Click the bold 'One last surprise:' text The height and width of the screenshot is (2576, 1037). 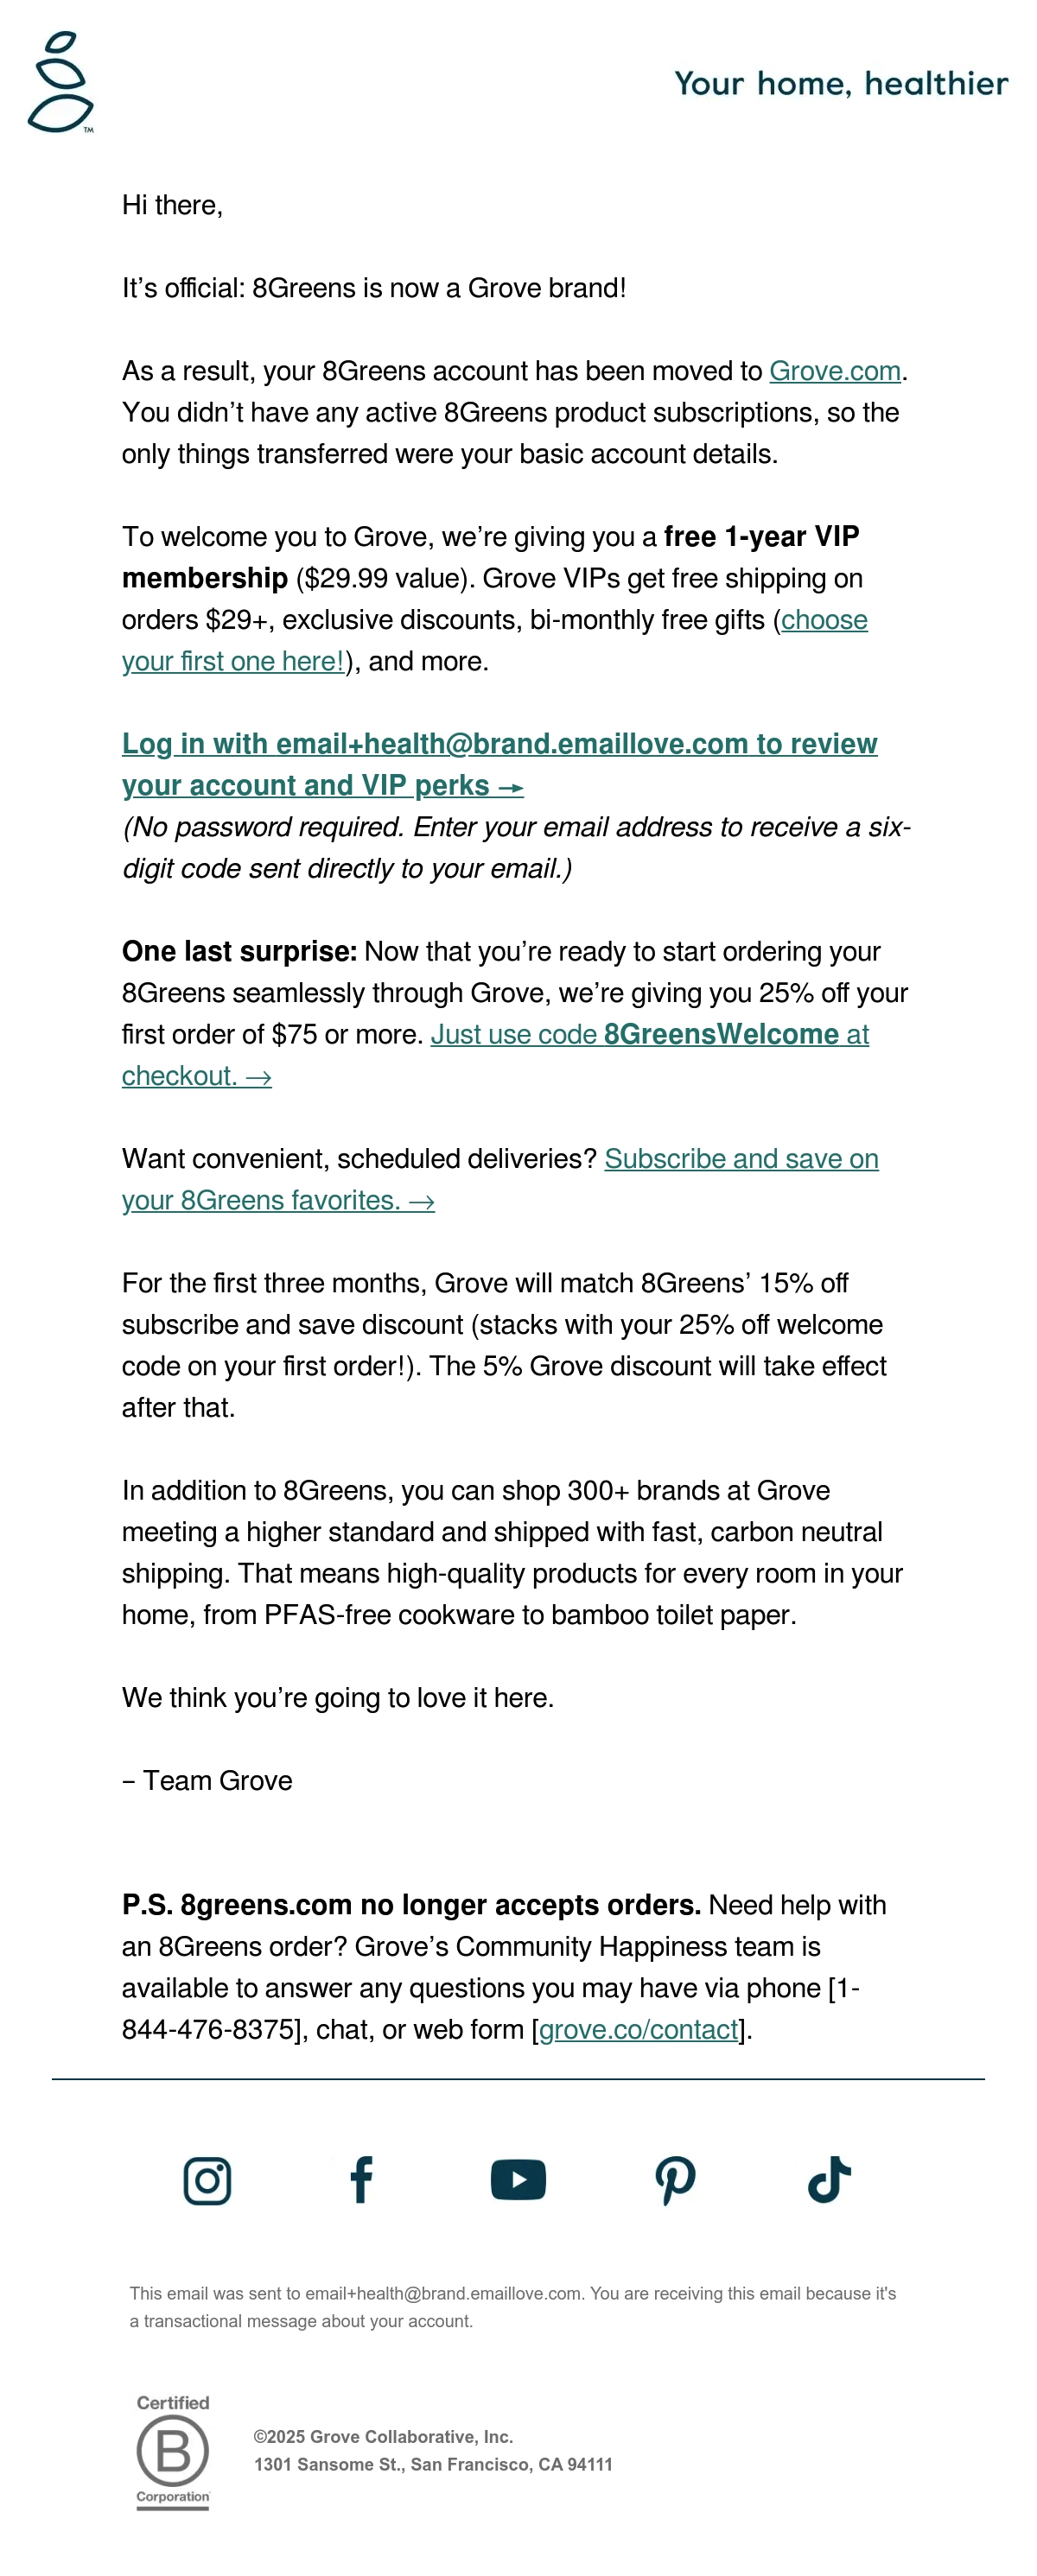coord(239,951)
